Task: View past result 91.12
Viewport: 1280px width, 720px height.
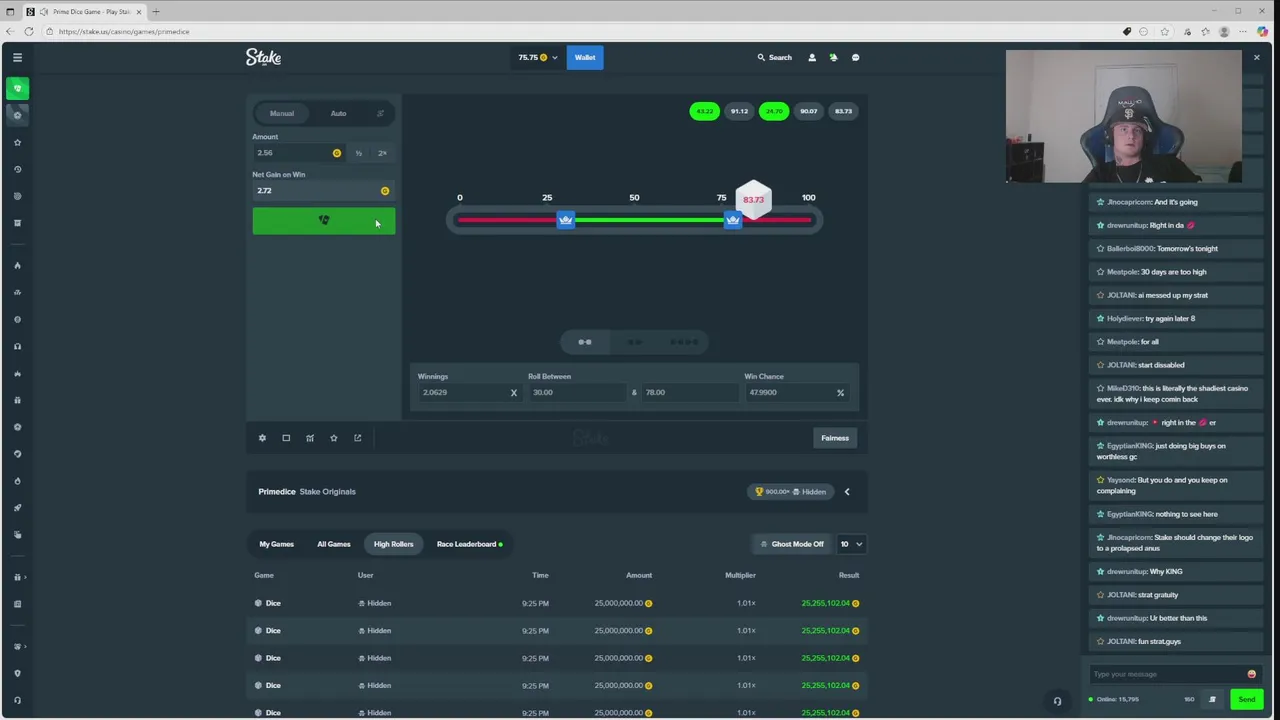Action: pos(739,111)
